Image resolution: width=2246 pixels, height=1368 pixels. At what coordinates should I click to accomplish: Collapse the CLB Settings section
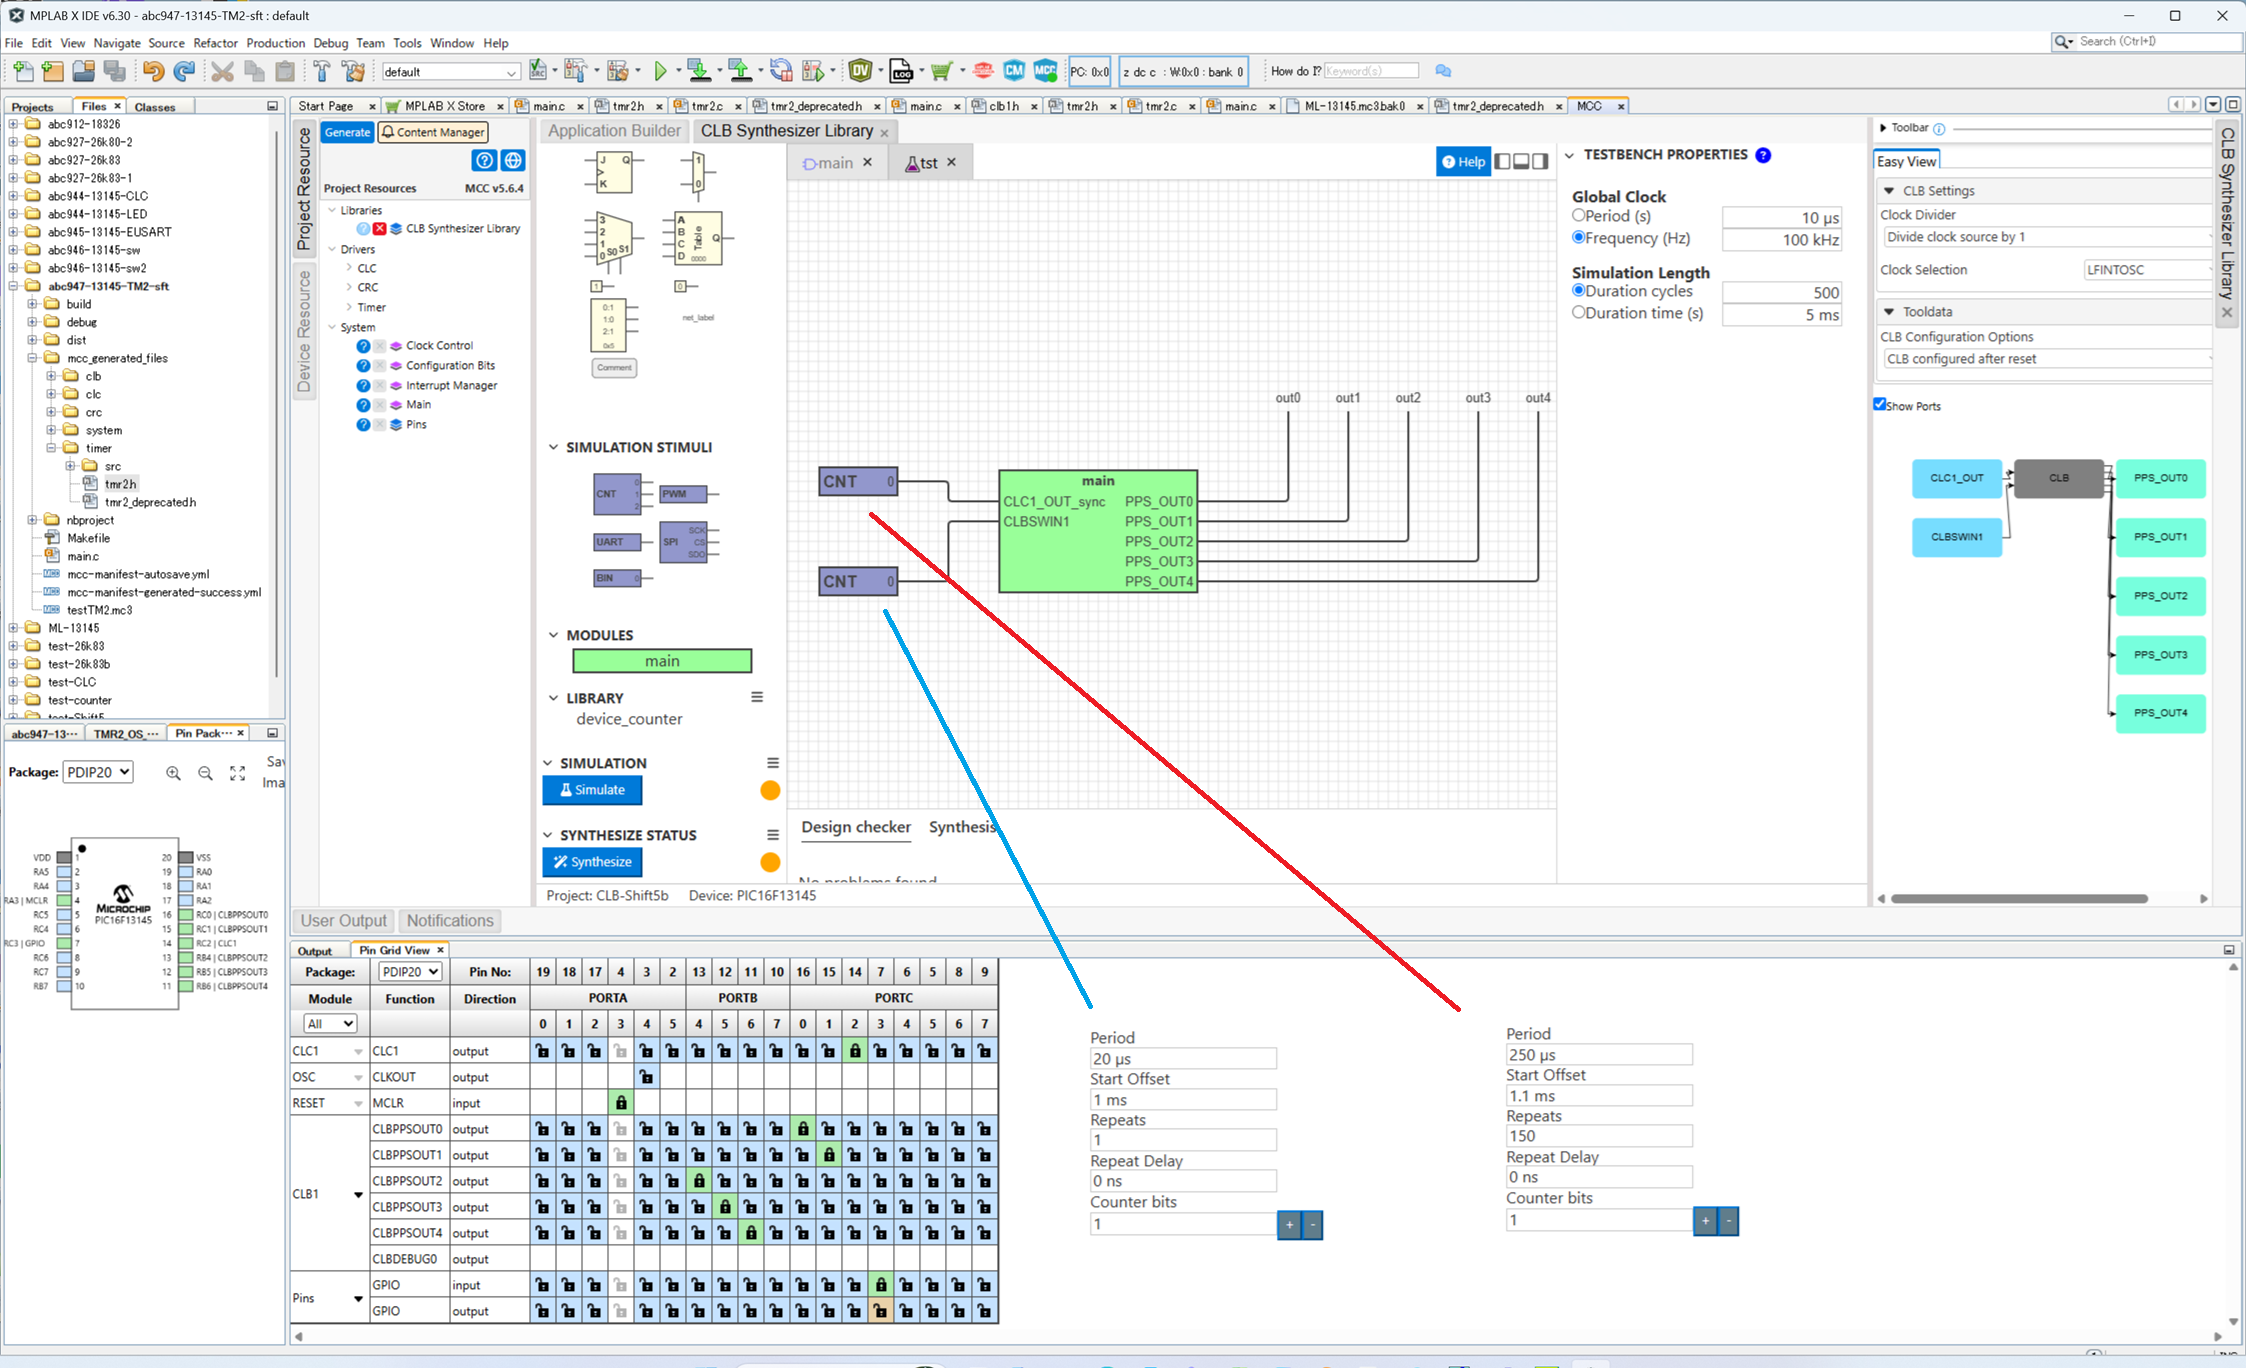coord(1889,191)
